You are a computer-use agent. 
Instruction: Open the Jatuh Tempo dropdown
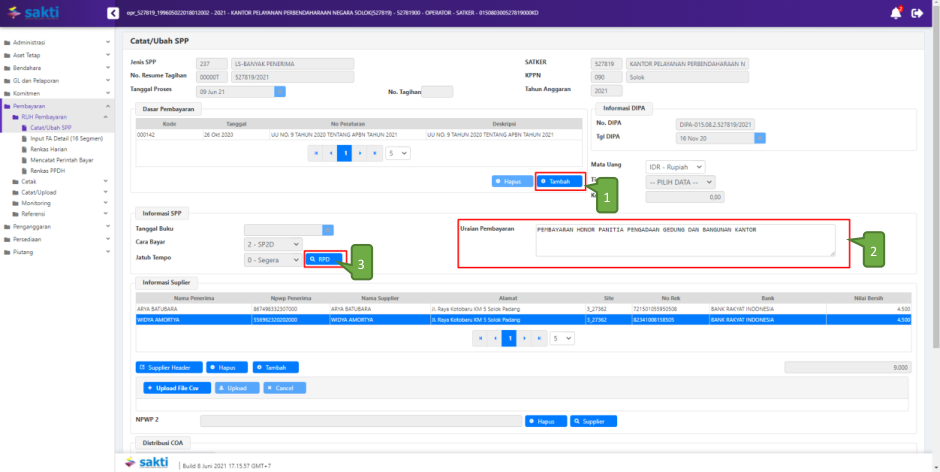272,259
